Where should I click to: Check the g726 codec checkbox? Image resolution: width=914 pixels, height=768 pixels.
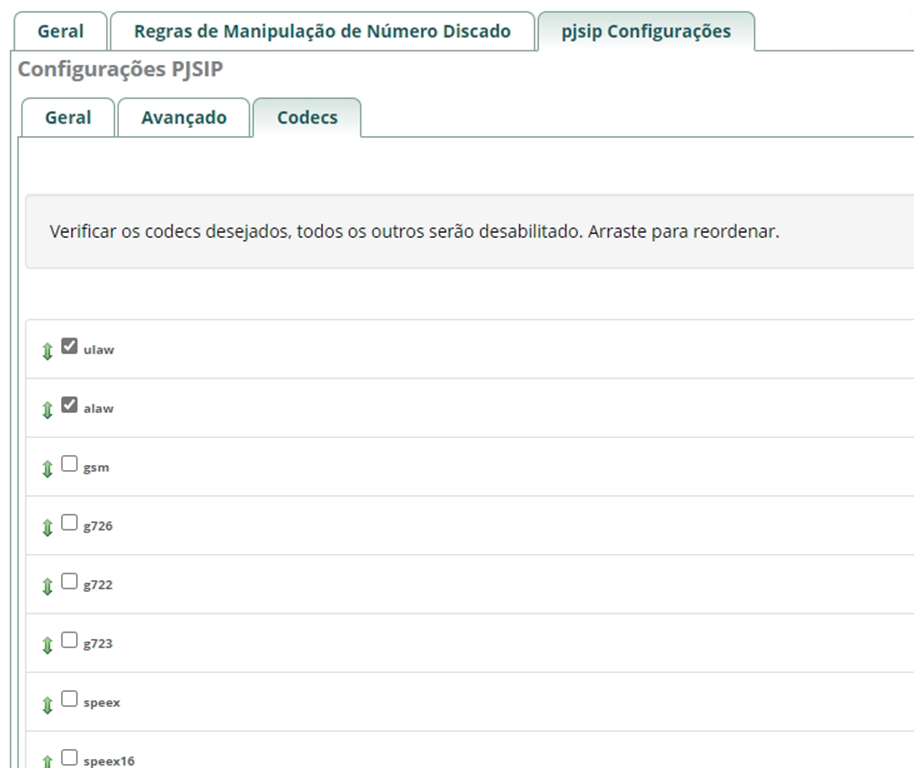click(69, 522)
